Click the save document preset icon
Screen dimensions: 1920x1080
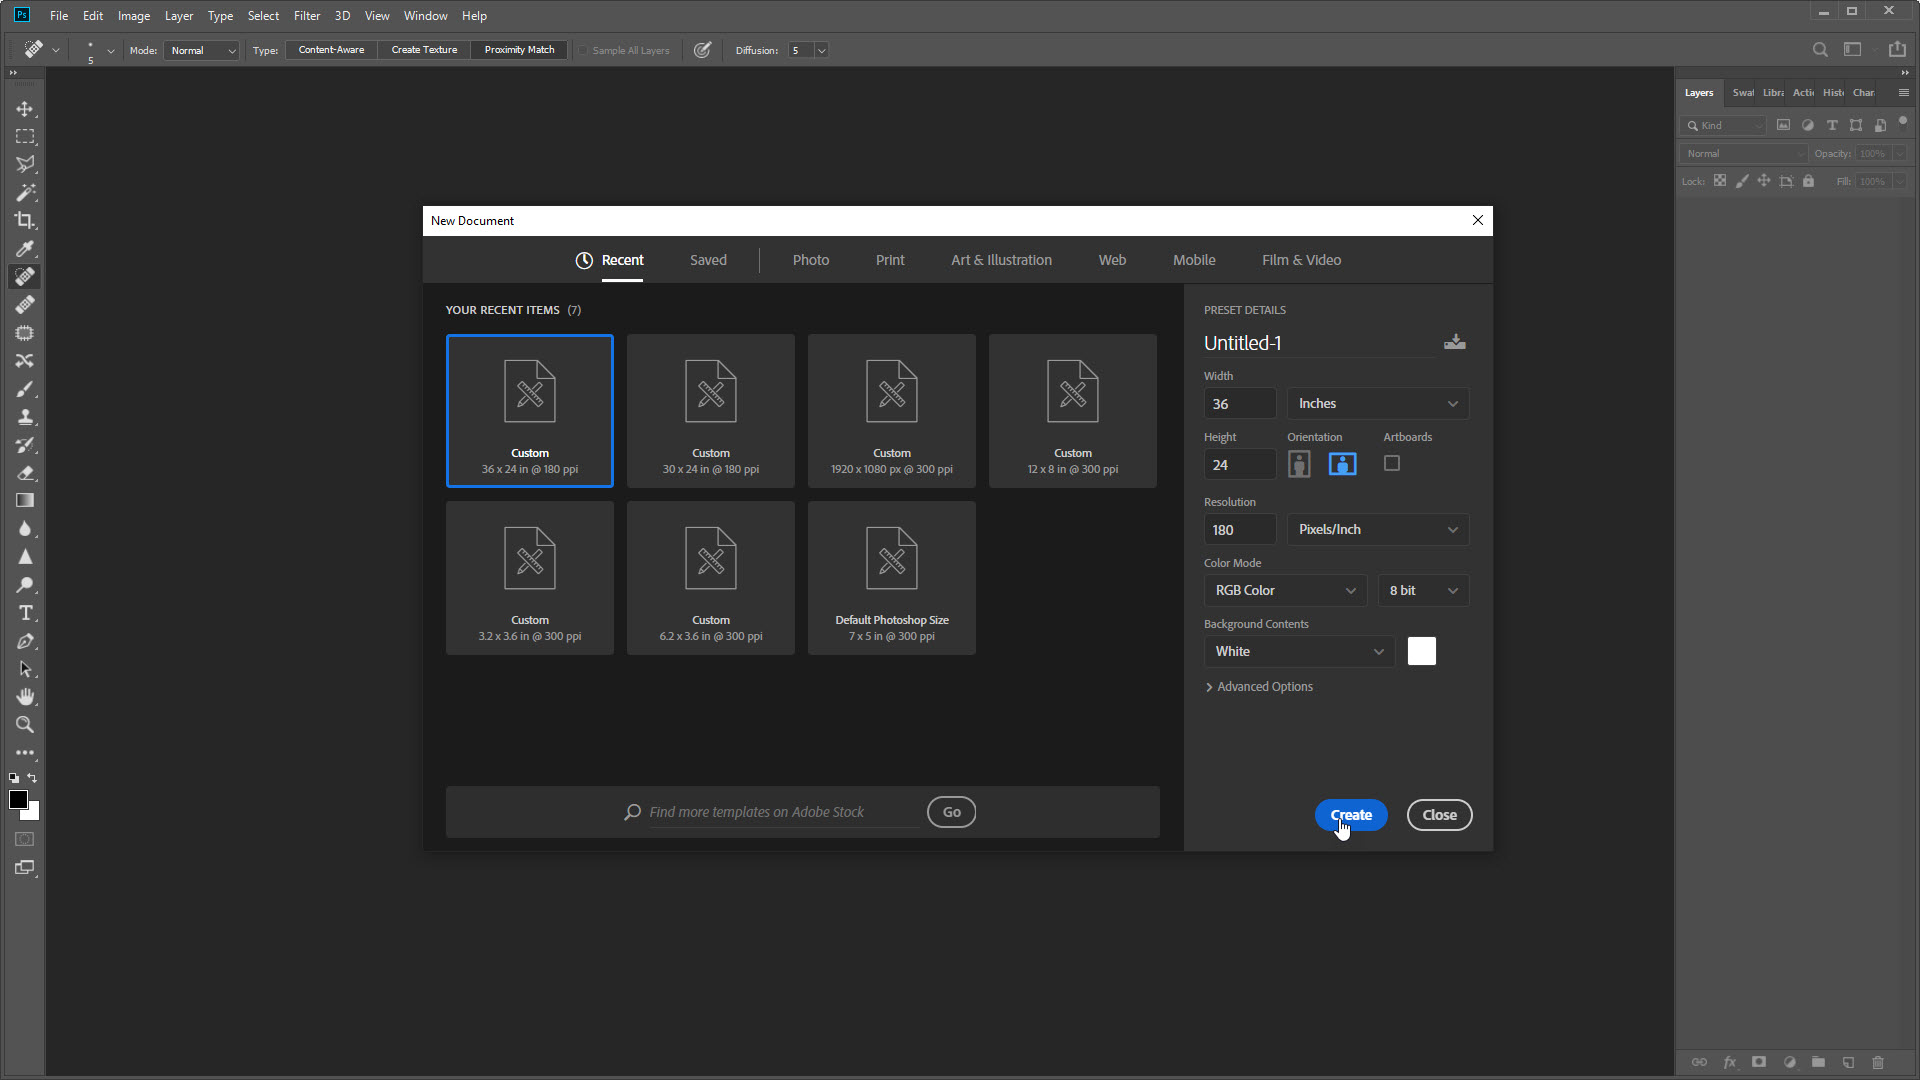1454,342
